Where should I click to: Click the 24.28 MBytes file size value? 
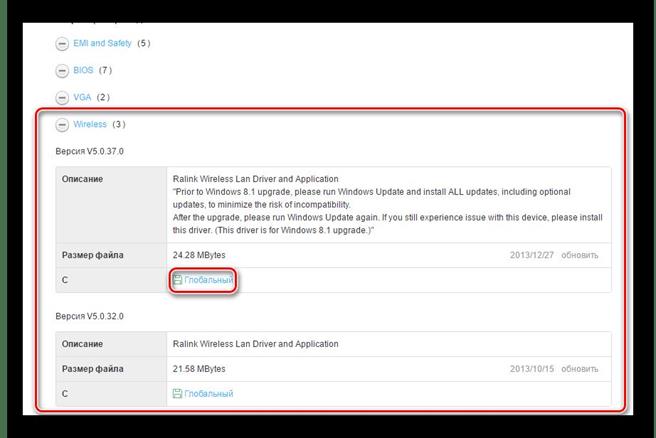tap(199, 255)
